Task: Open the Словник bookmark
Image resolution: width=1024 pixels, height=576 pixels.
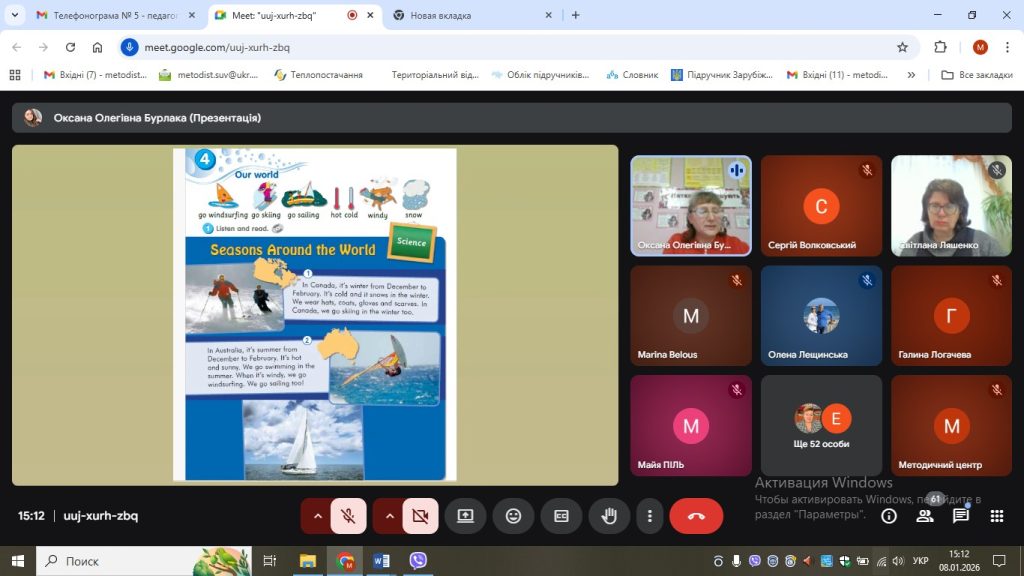Action: pos(633,75)
